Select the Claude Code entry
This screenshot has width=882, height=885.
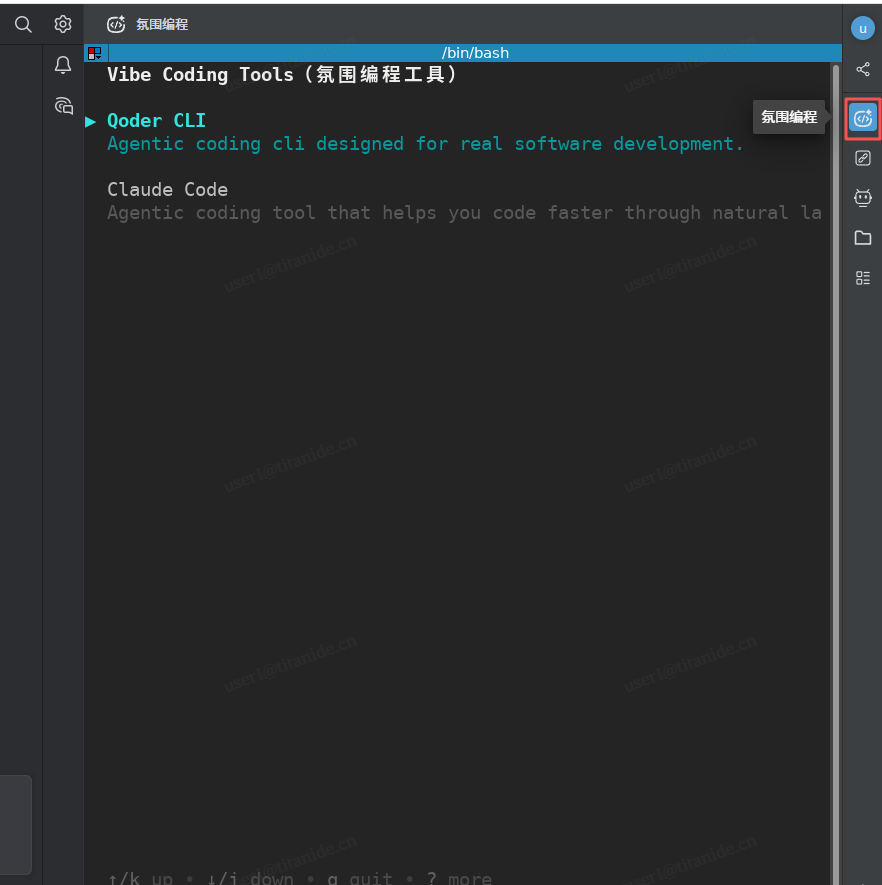pyautogui.click(x=167, y=190)
